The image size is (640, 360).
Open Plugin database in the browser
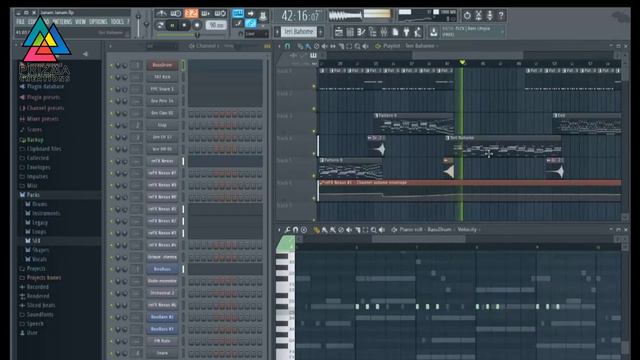[45, 87]
